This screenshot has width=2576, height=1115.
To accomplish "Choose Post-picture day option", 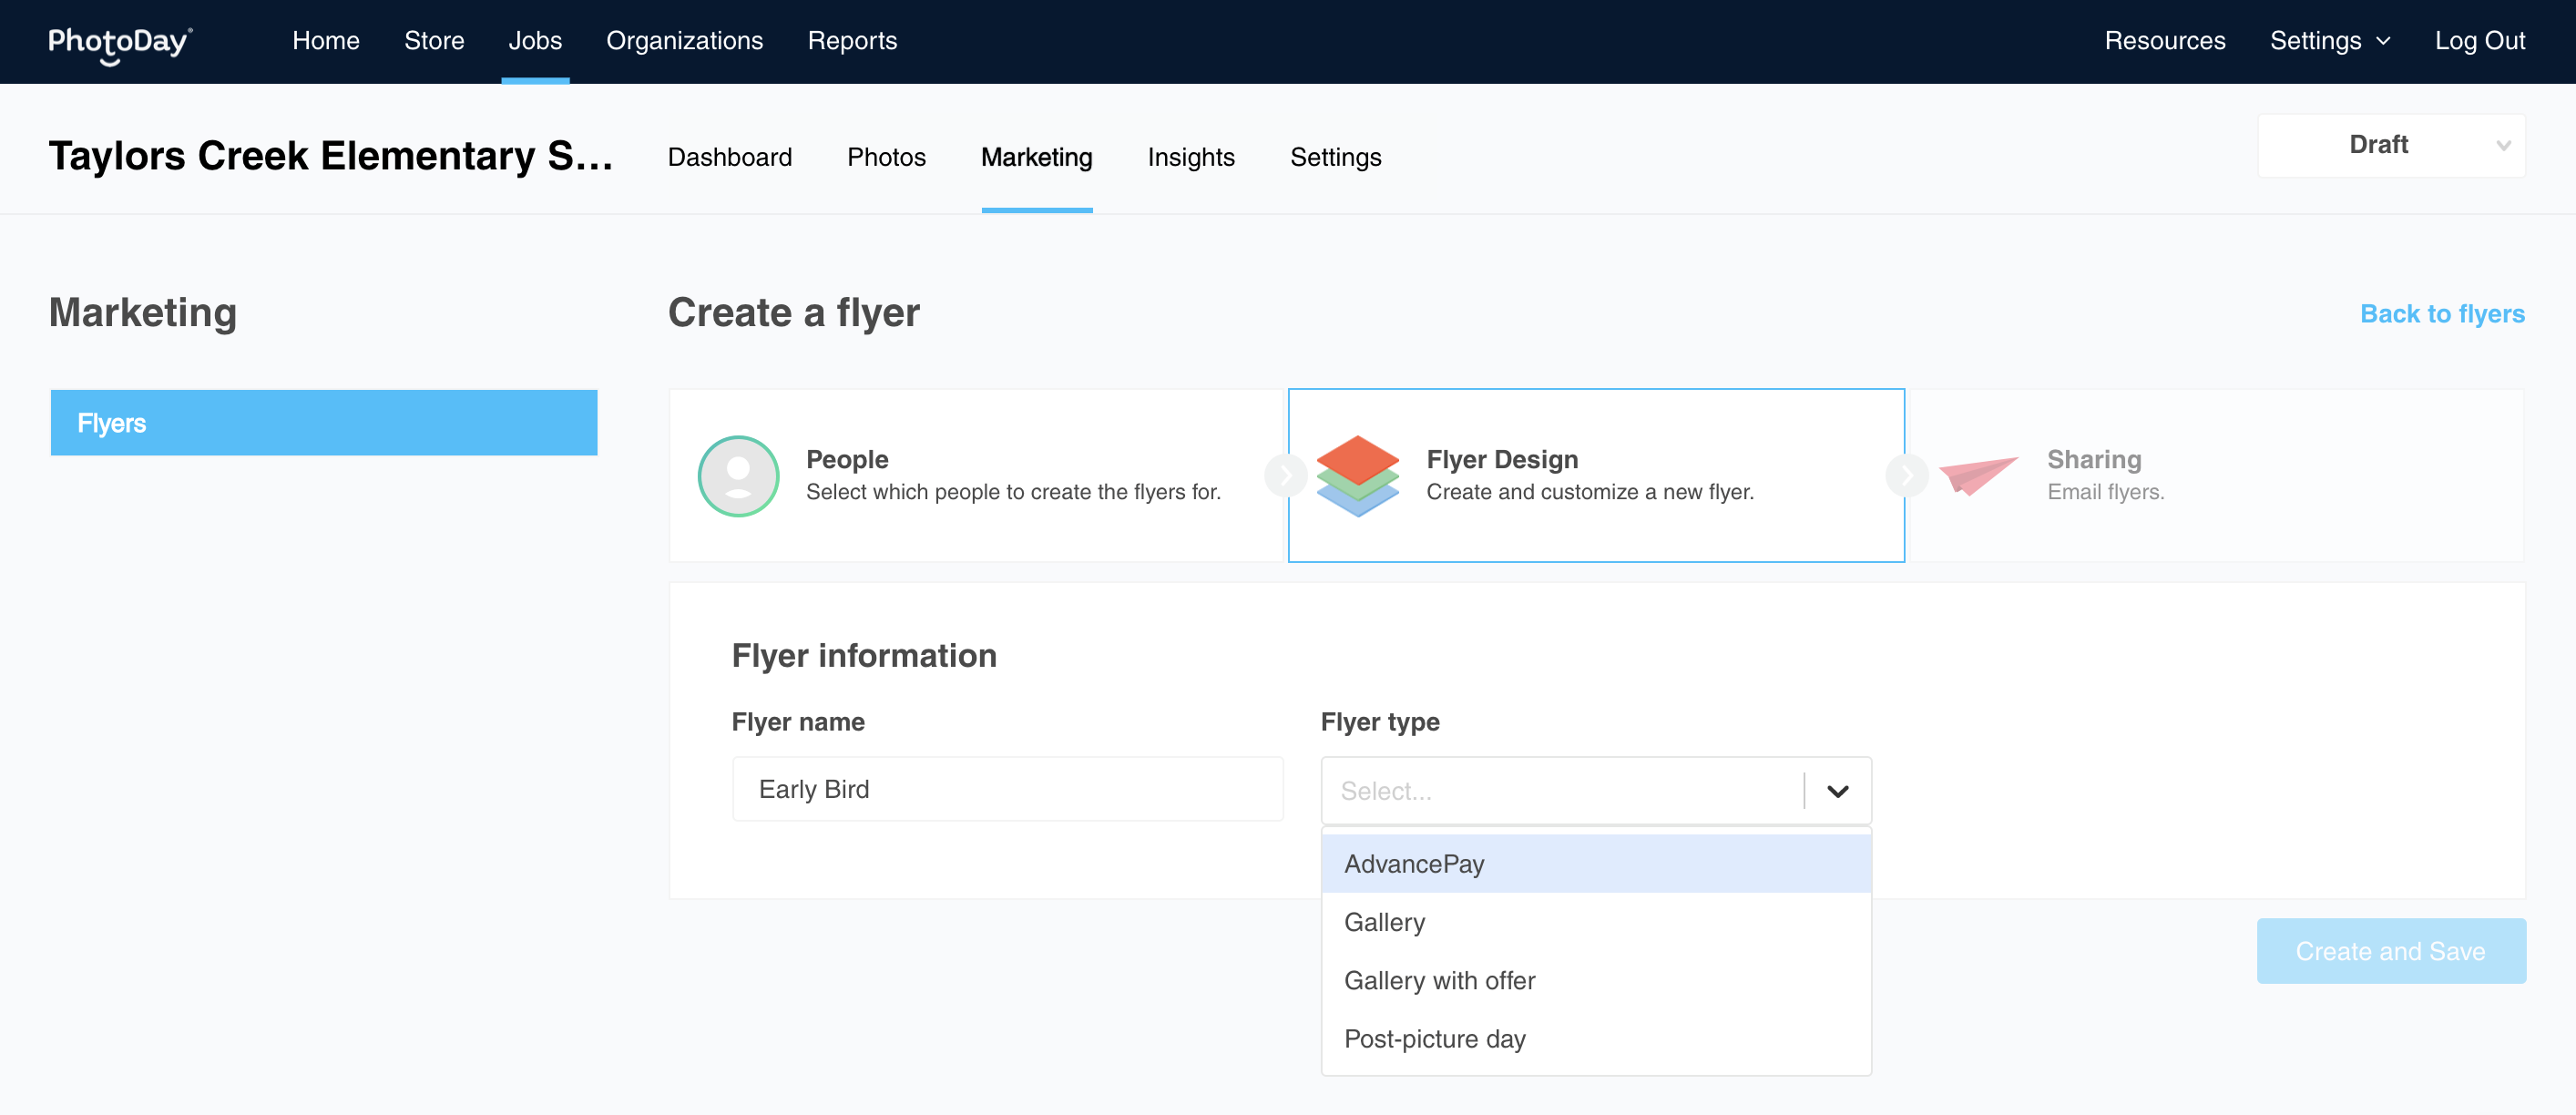I will pos(1596,1038).
